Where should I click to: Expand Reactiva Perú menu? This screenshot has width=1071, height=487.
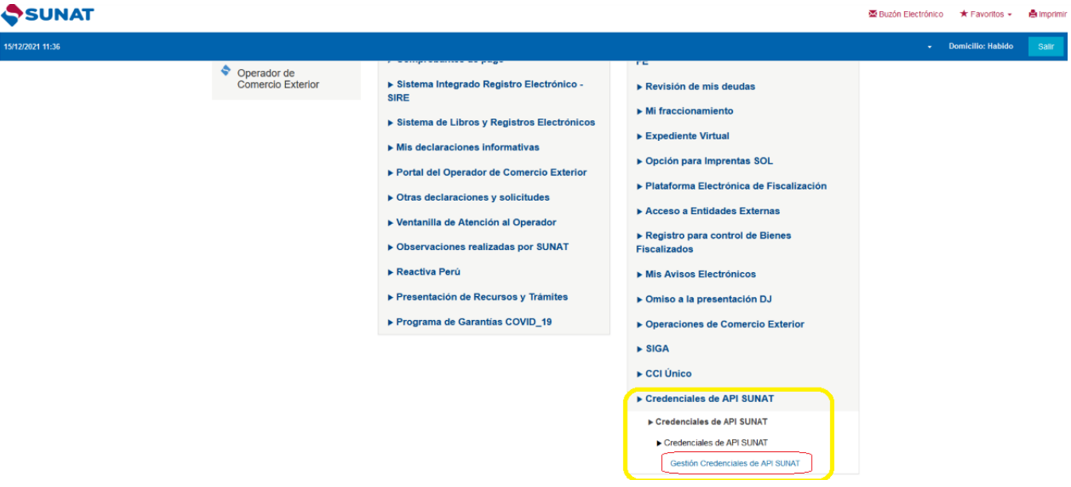423,272
